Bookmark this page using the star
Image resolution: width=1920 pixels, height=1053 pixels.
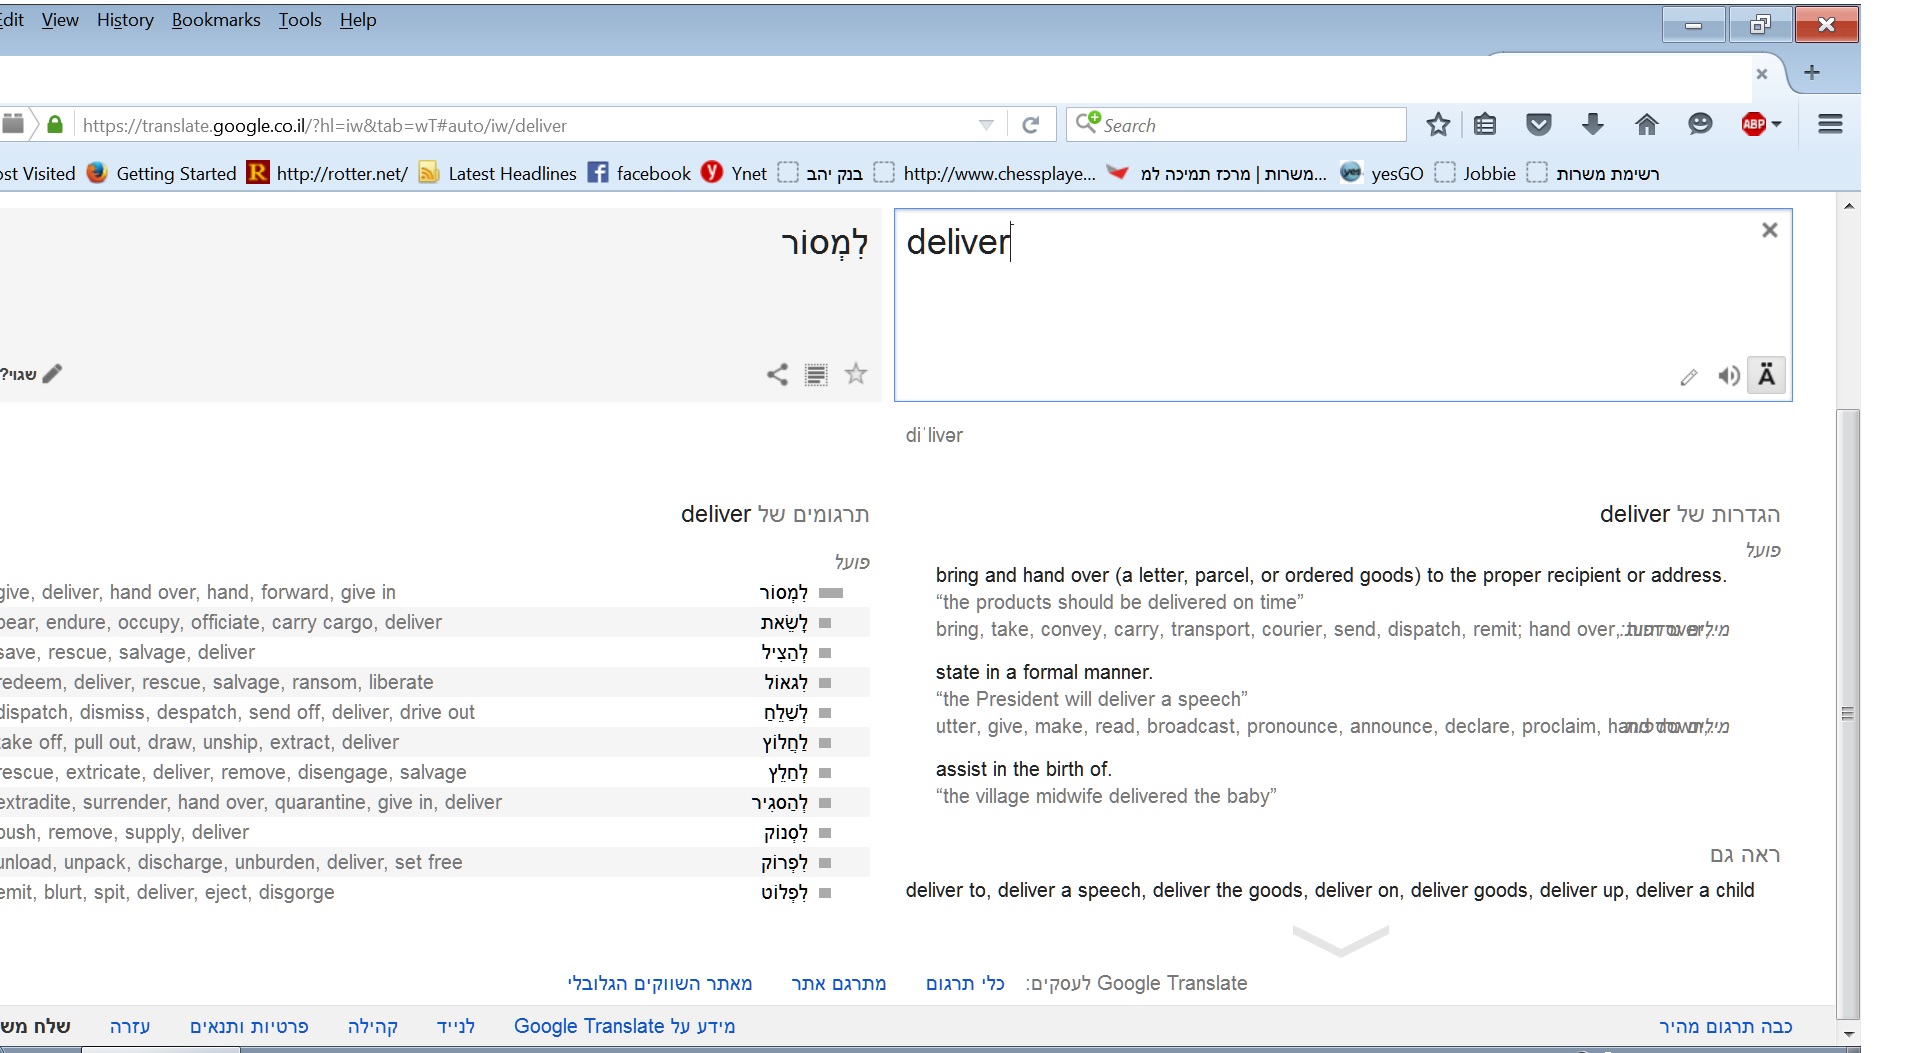click(1438, 125)
